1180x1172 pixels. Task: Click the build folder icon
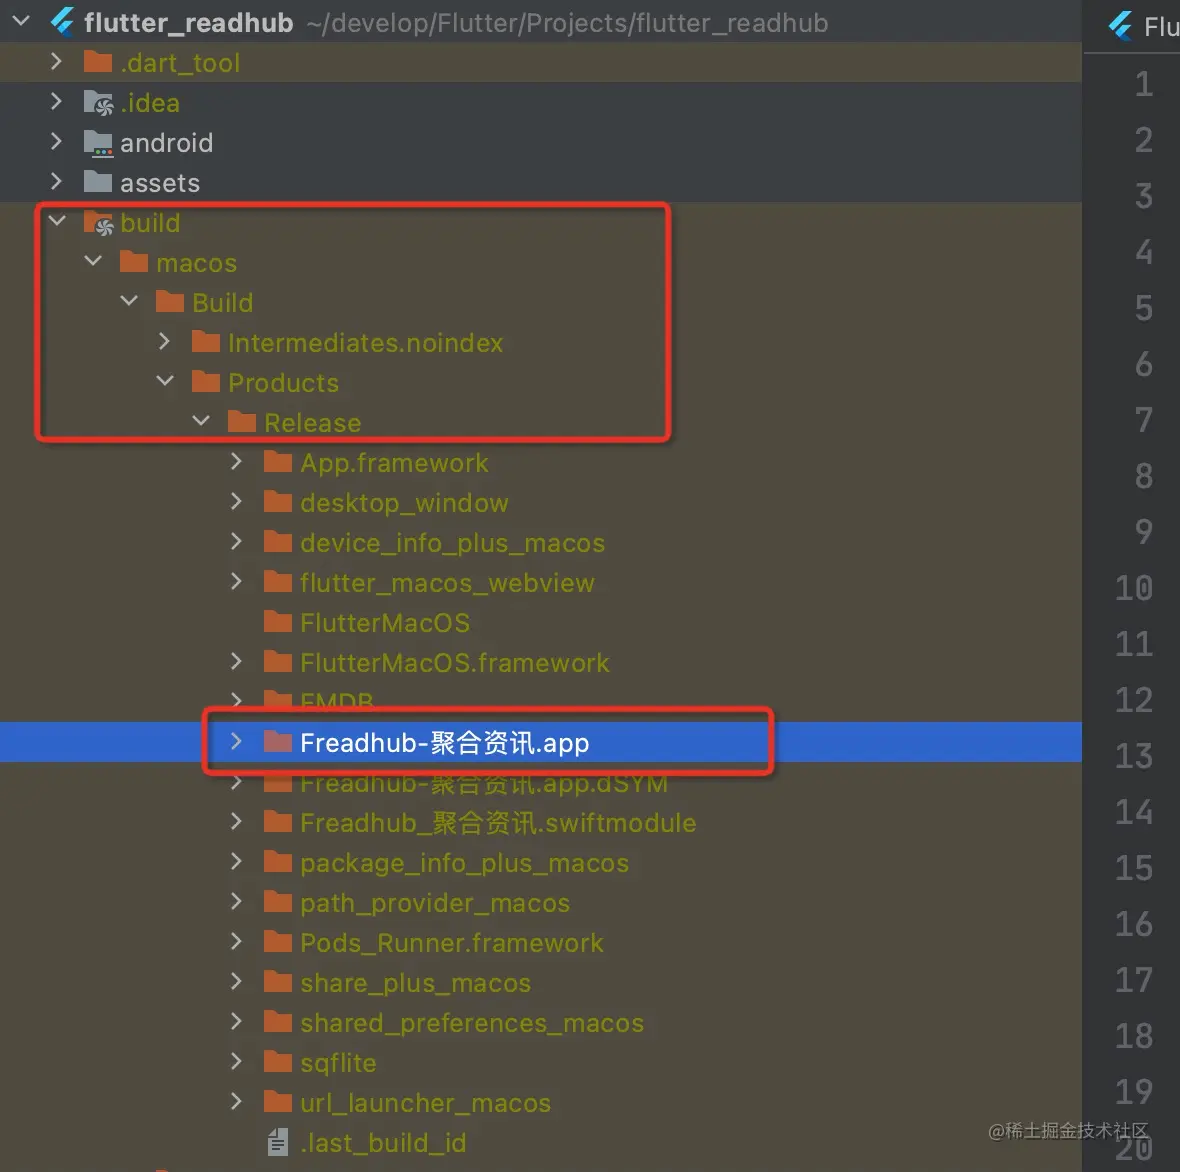pyautogui.click(x=99, y=223)
